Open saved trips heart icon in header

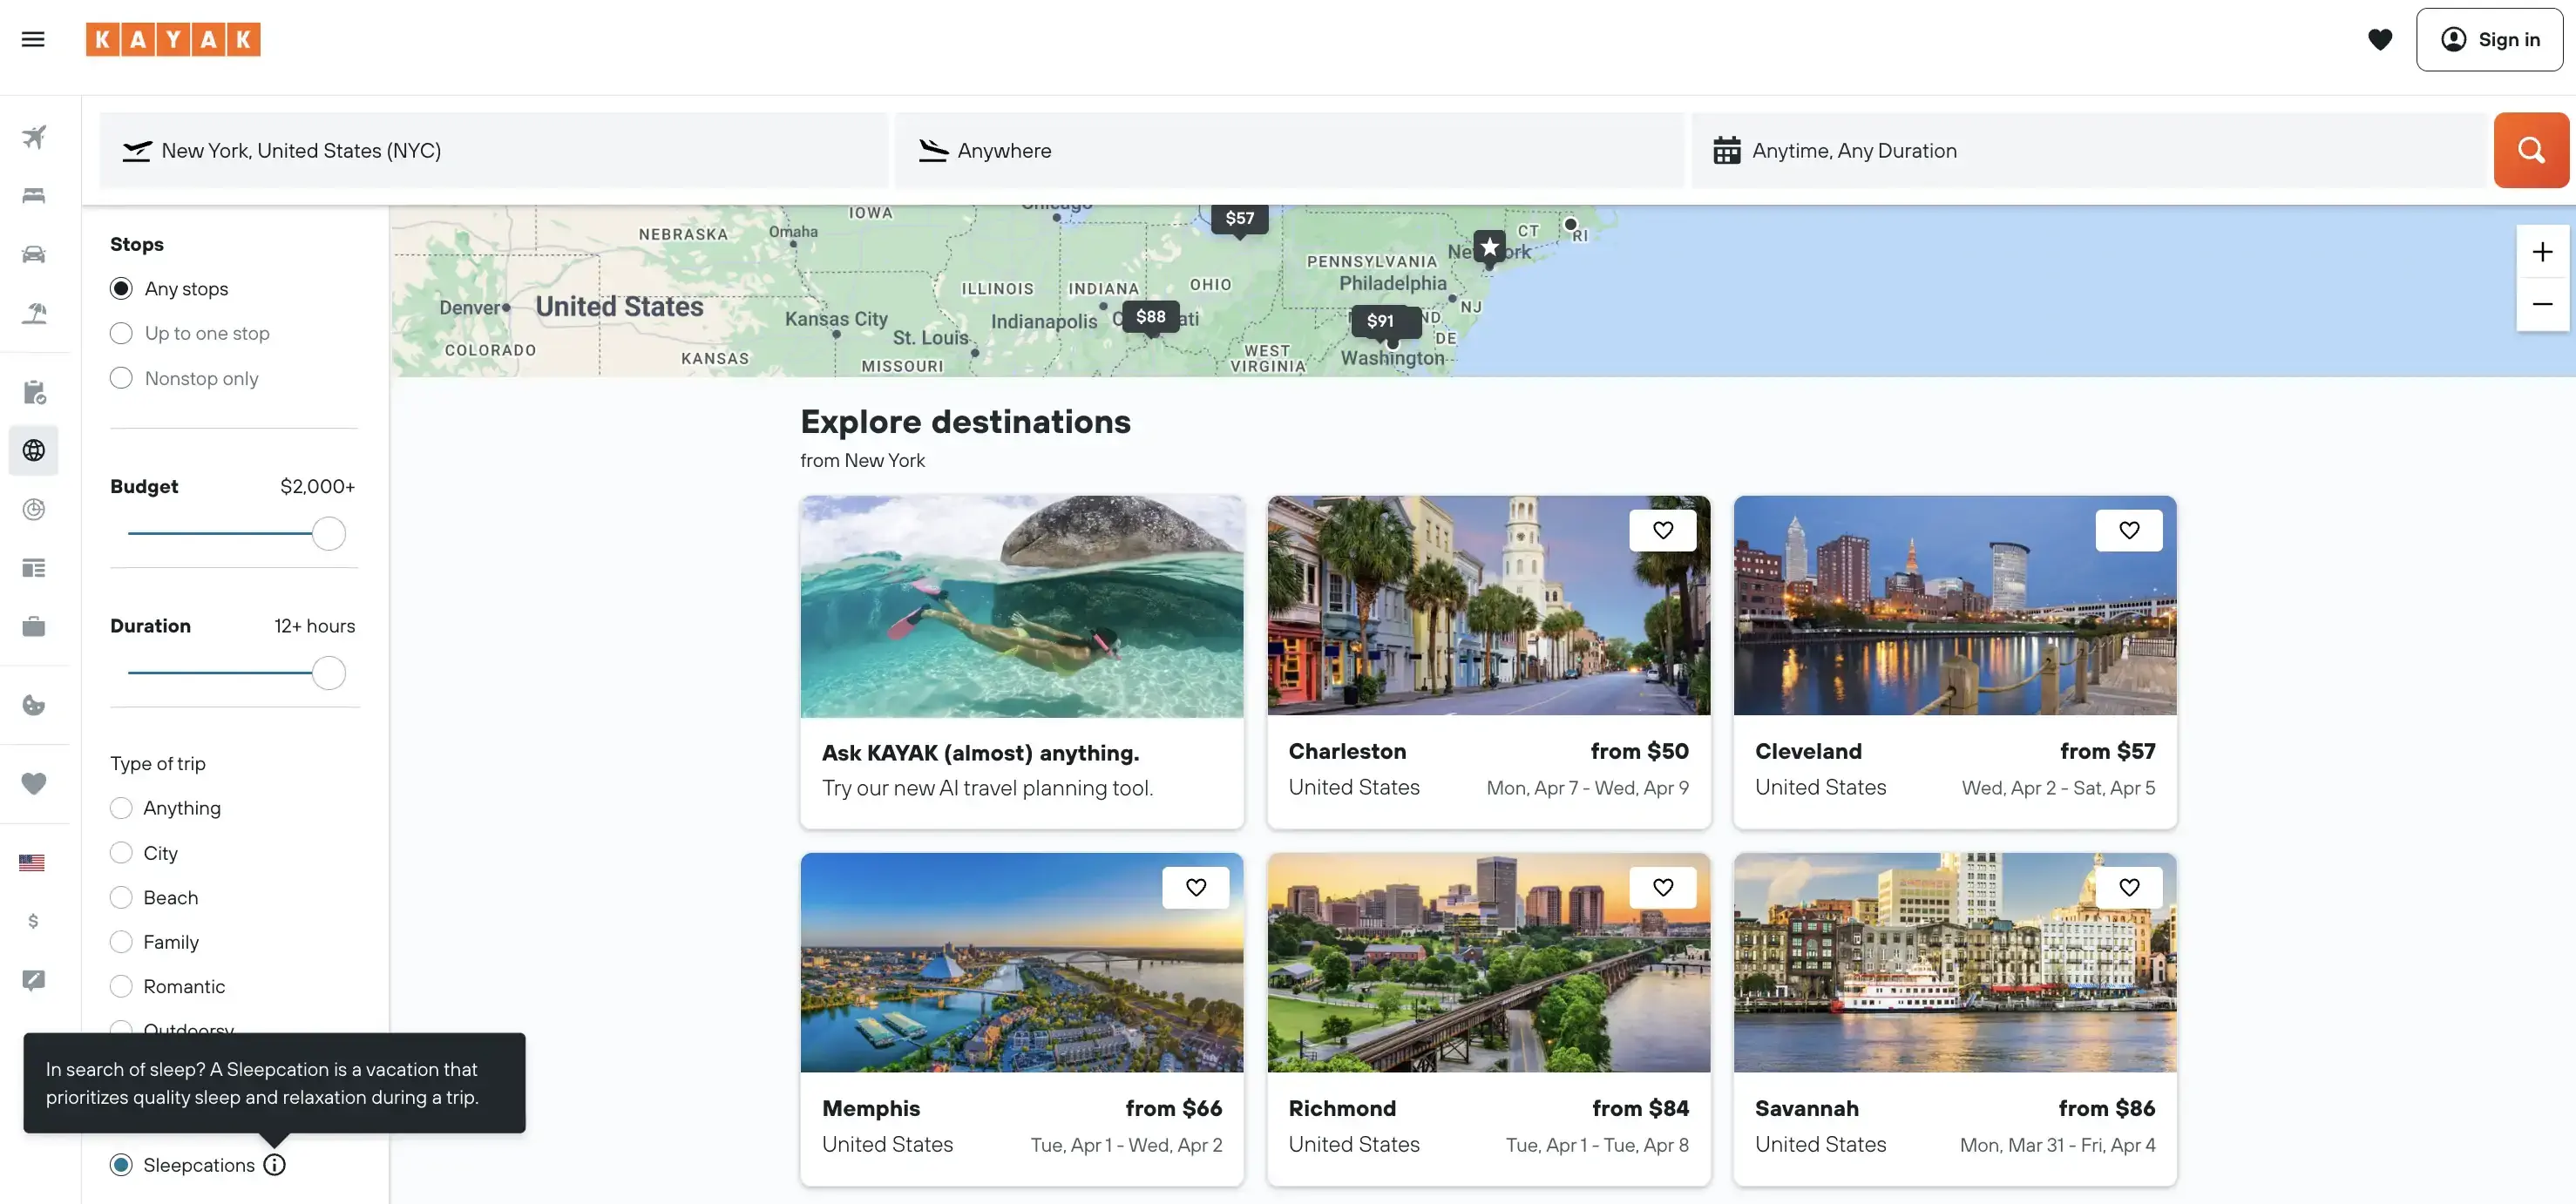(2380, 39)
